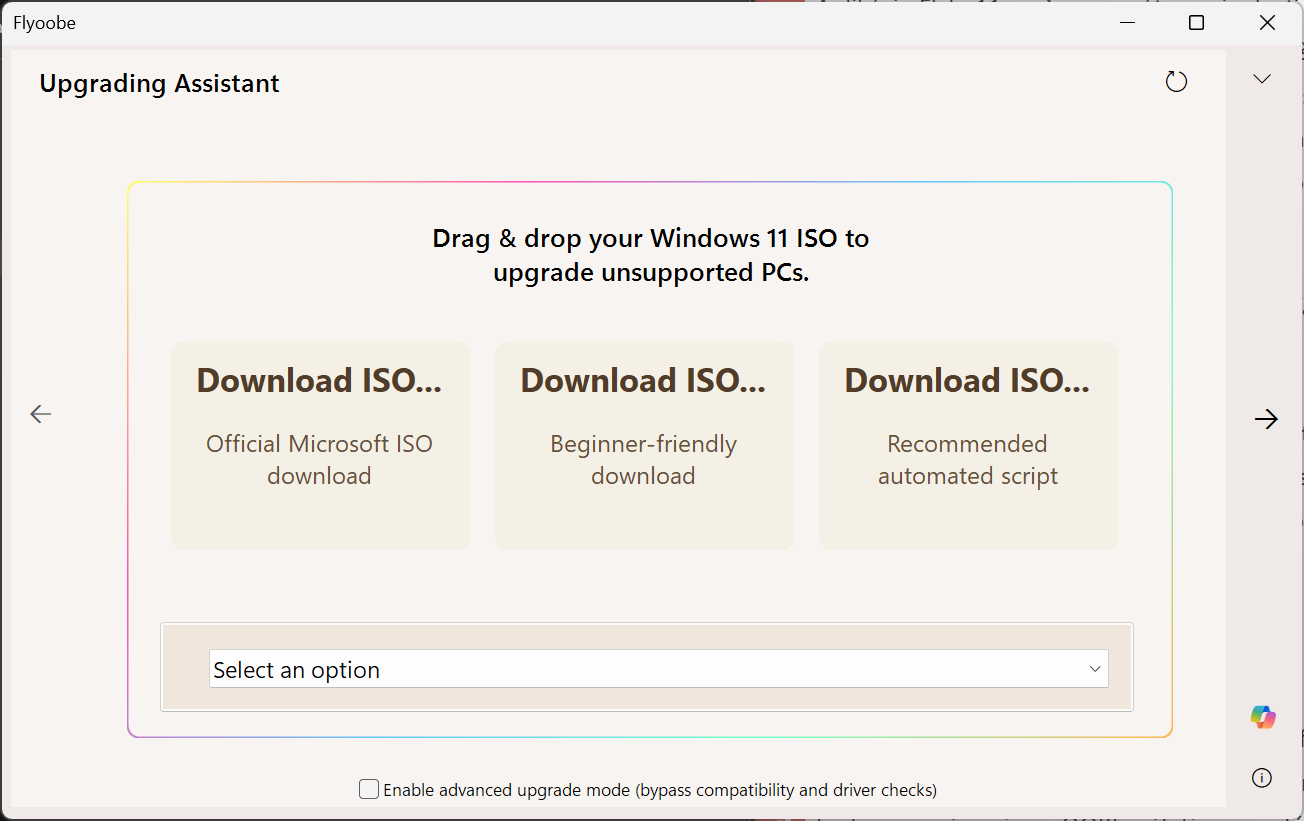
Task: Click the Flyoobe title bar text
Action: point(44,23)
